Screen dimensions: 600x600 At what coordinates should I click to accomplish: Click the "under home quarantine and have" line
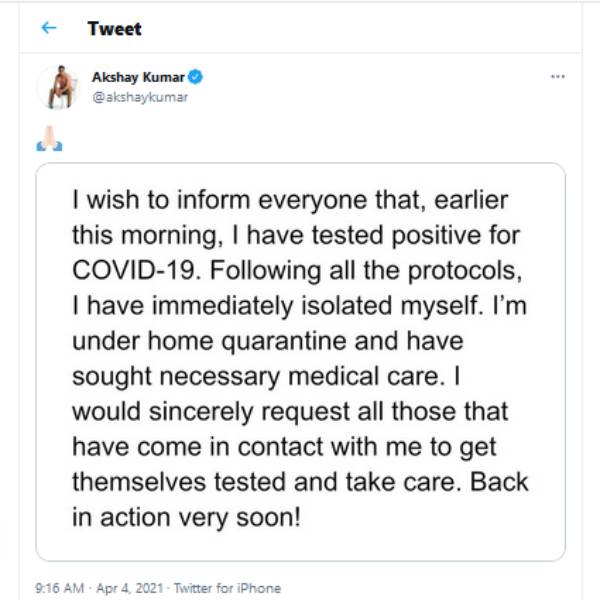click(268, 341)
